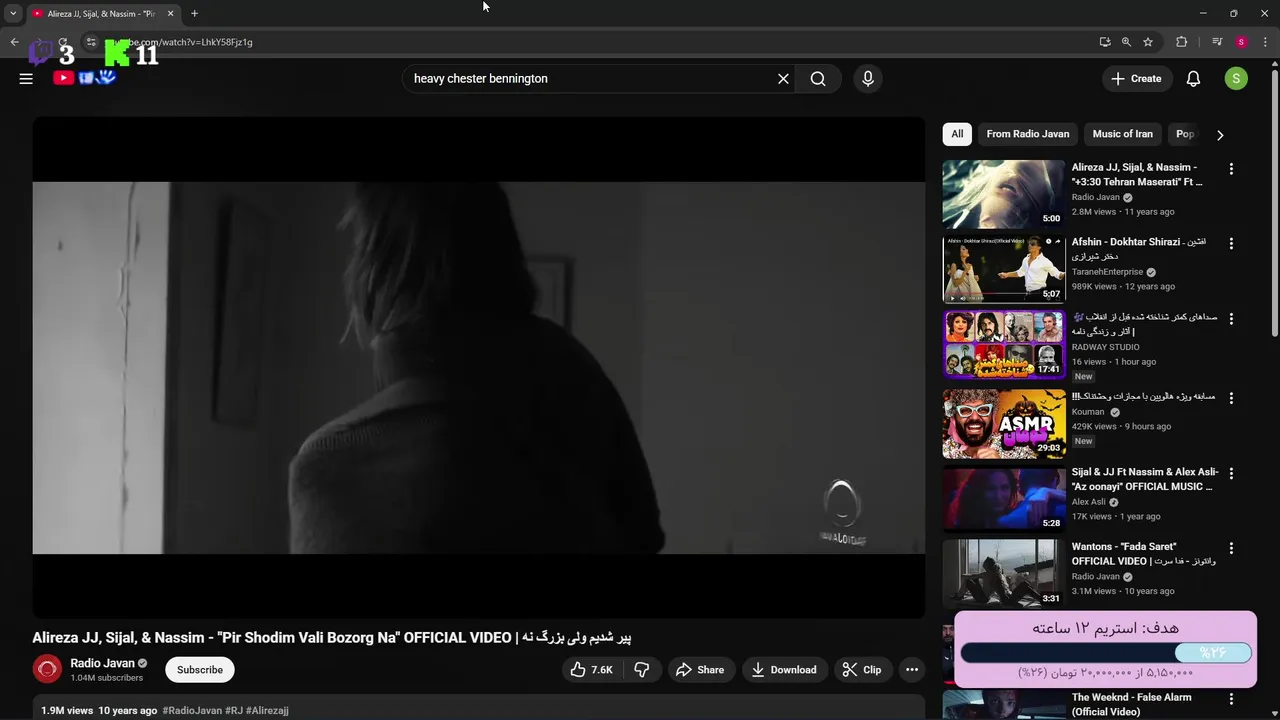The image size is (1280, 720).
Task: Select the Pop filter chip
Action: click(1185, 134)
